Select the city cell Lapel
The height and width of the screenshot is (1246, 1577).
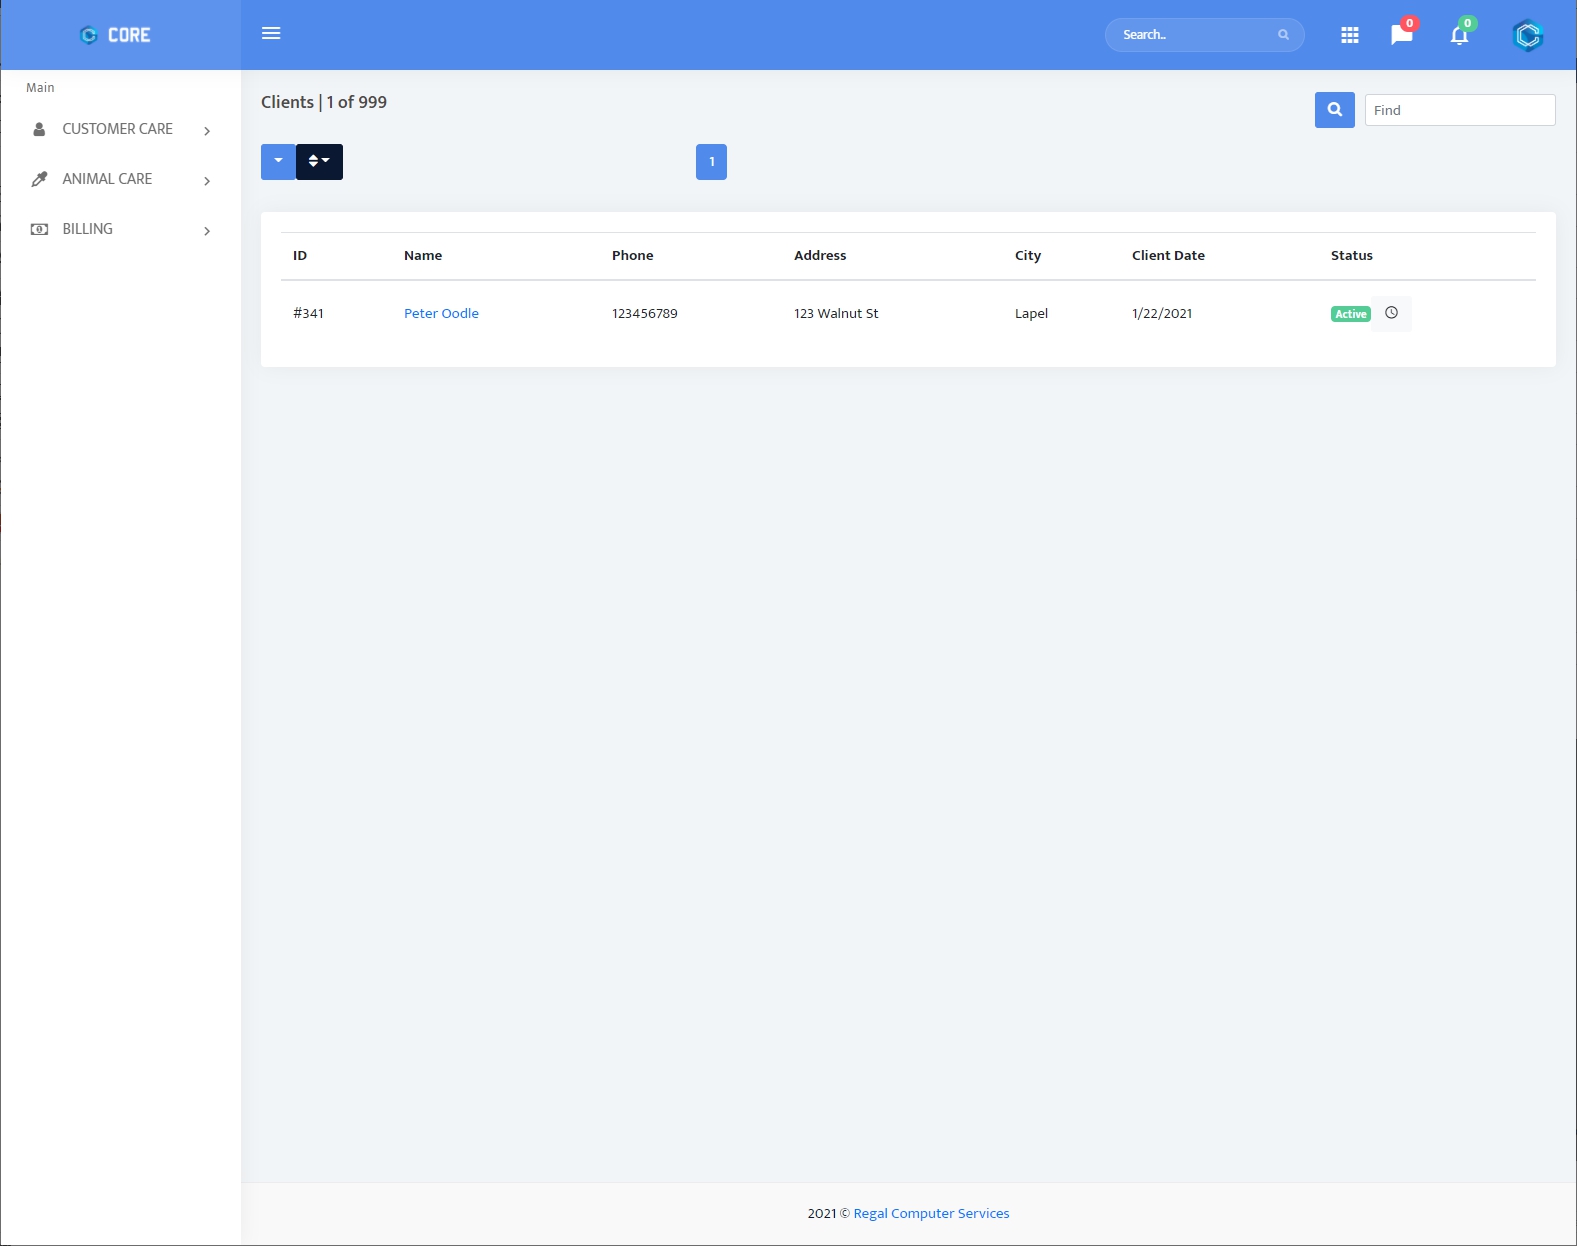[x=1031, y=313]
